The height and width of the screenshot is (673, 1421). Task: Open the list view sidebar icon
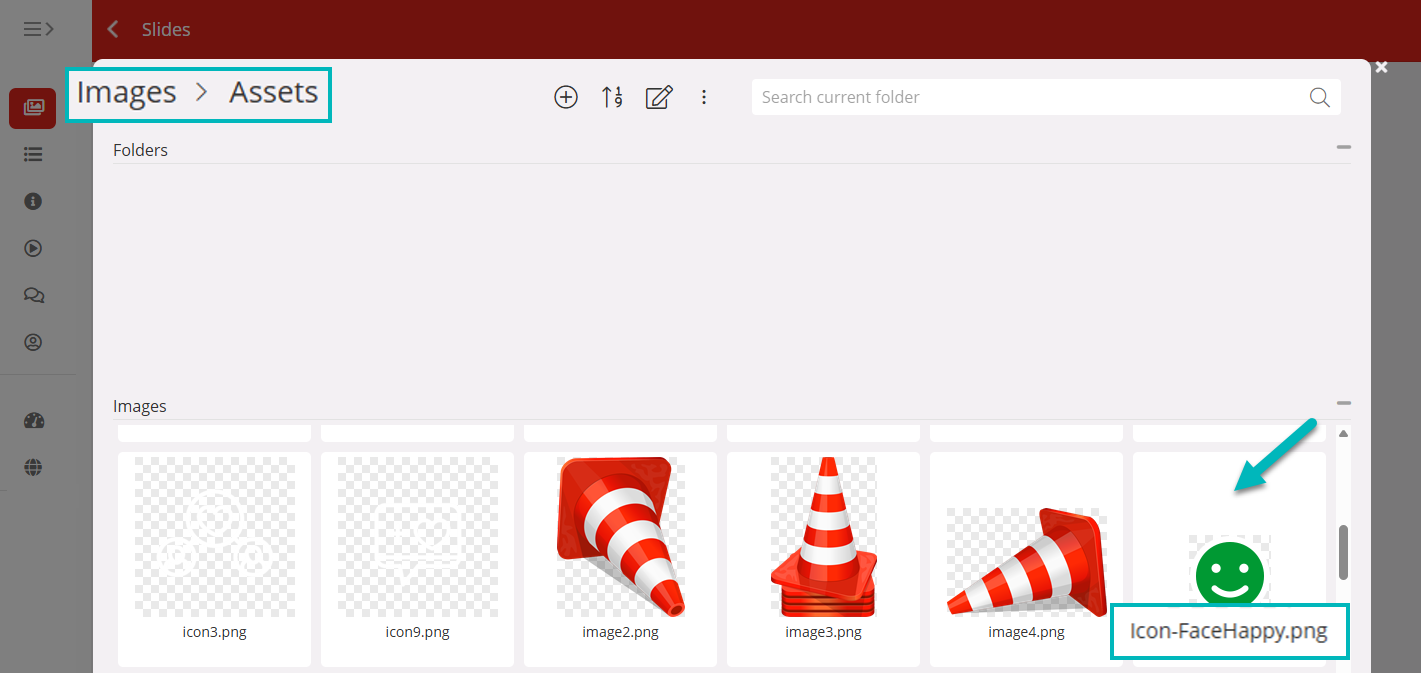33,155
